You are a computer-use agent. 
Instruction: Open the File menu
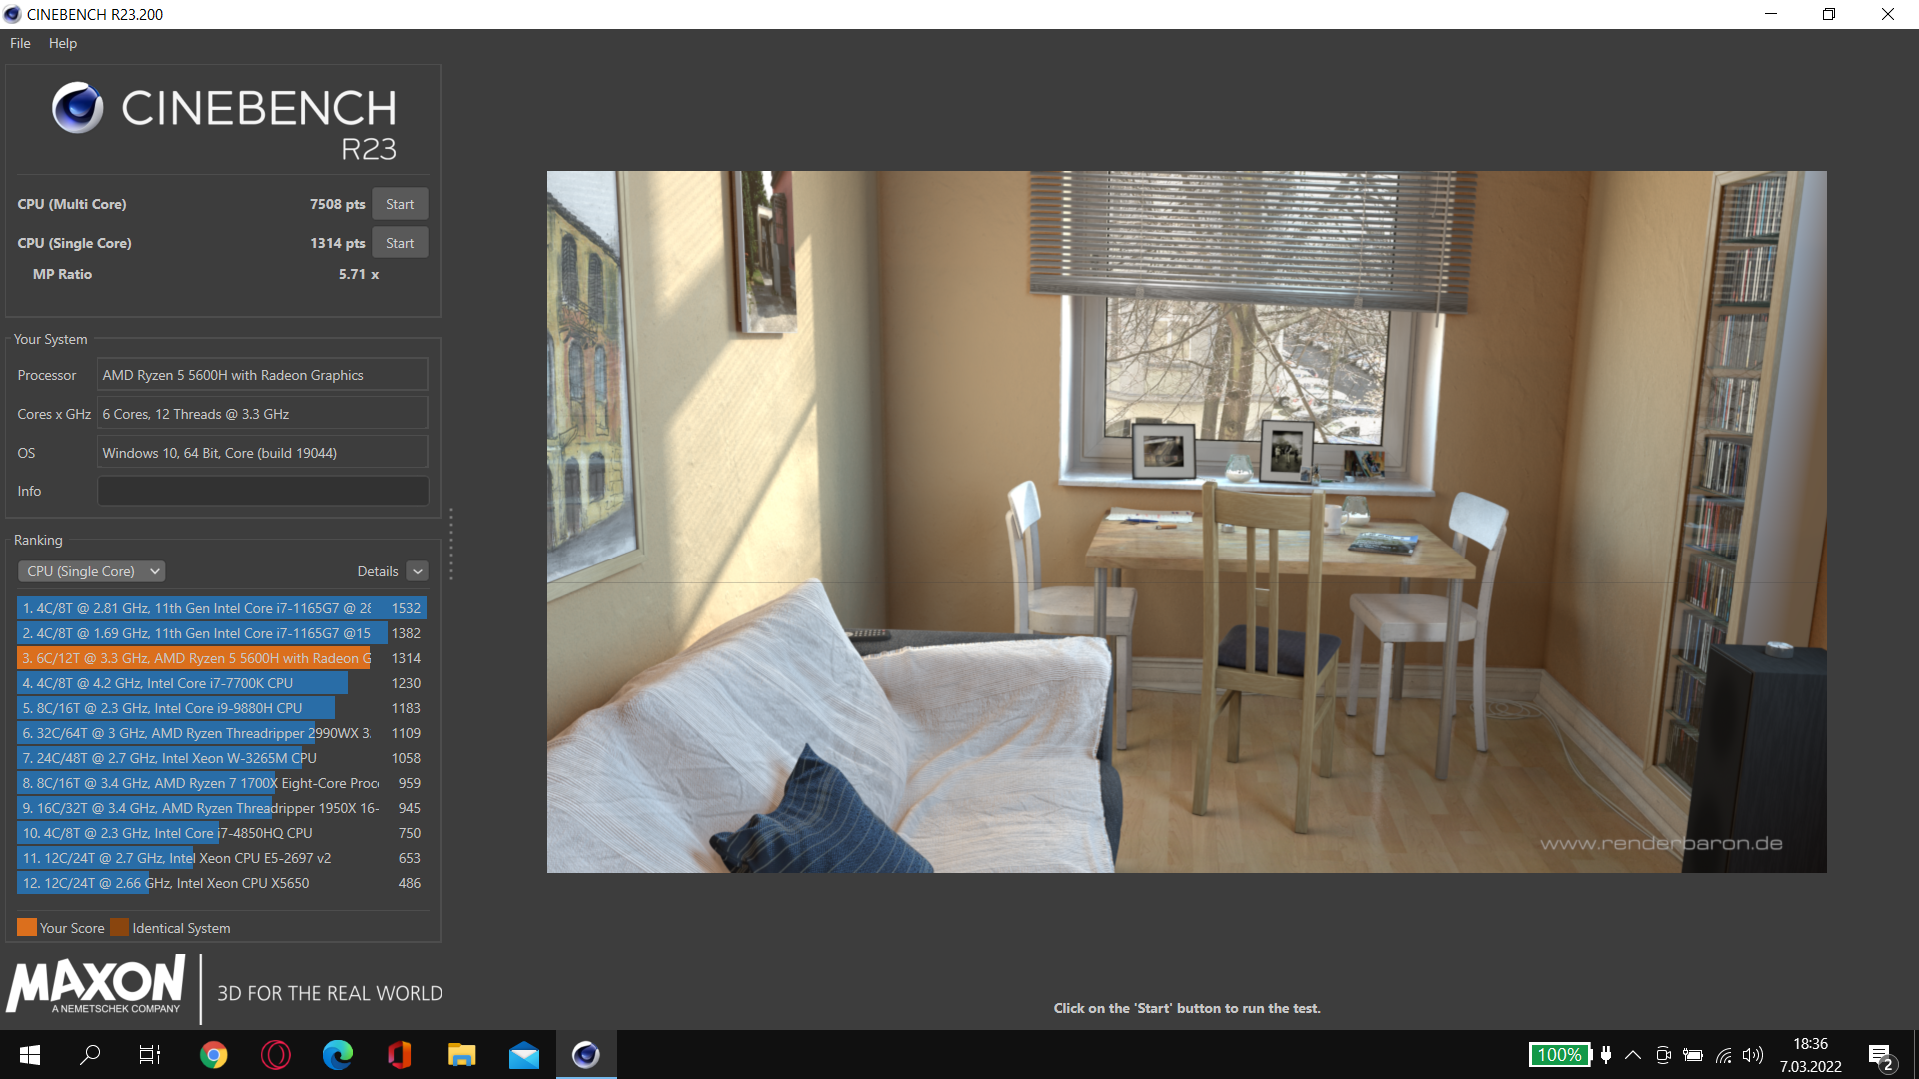click(20, 43)
